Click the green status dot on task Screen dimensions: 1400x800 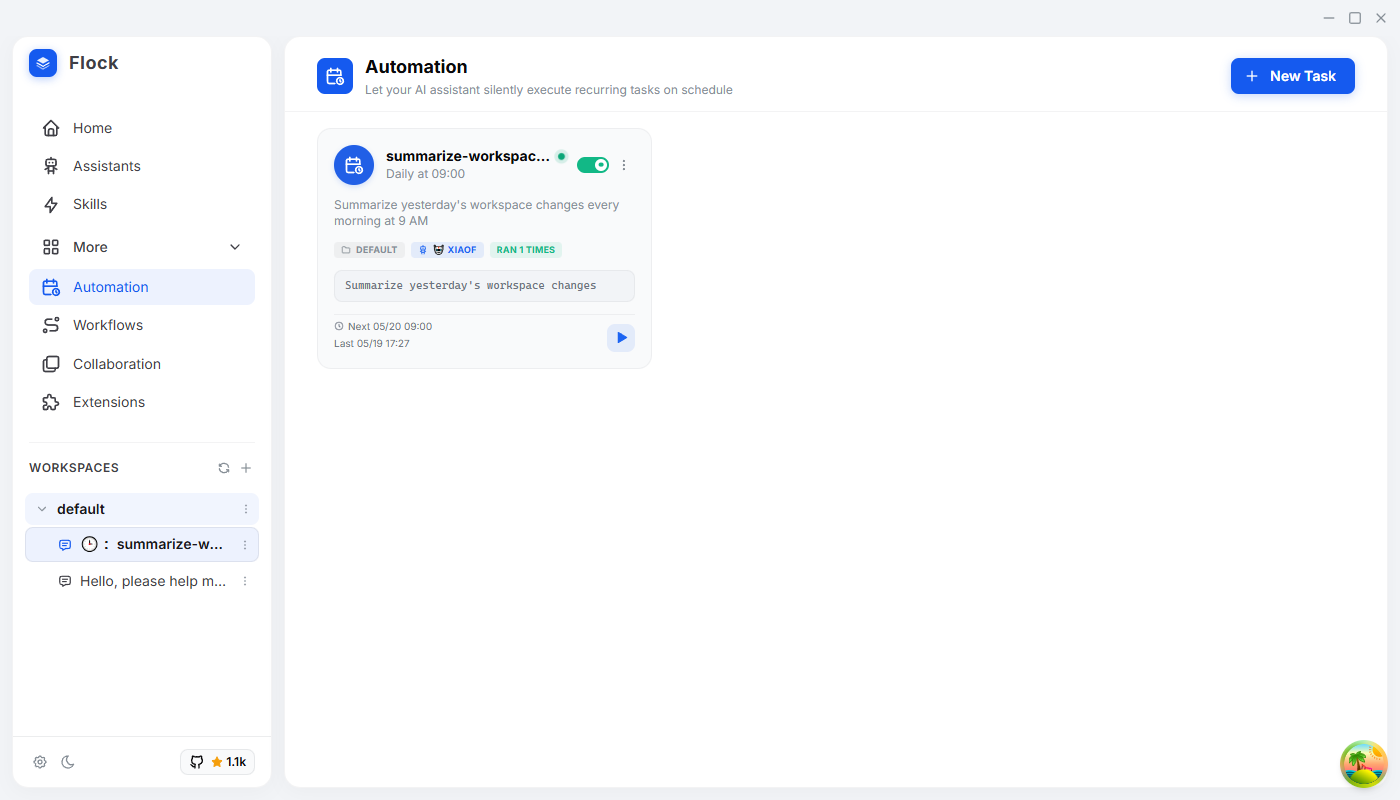[x=562, y=156]
